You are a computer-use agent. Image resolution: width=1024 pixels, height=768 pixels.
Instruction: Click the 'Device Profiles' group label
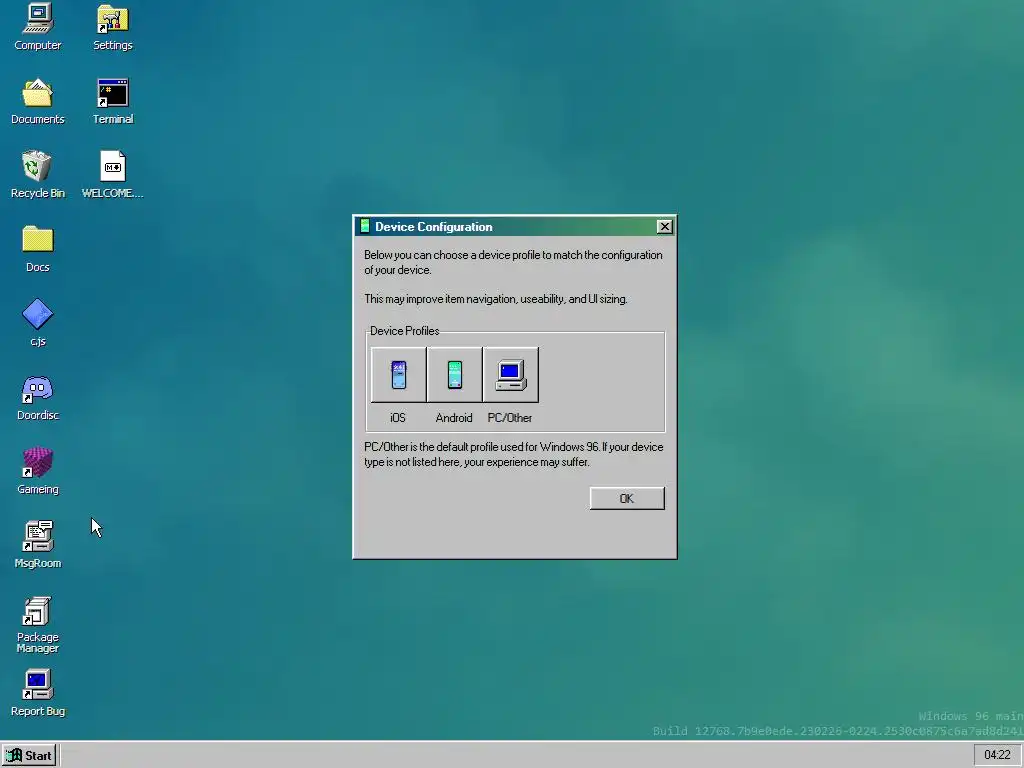click(404, 331)
